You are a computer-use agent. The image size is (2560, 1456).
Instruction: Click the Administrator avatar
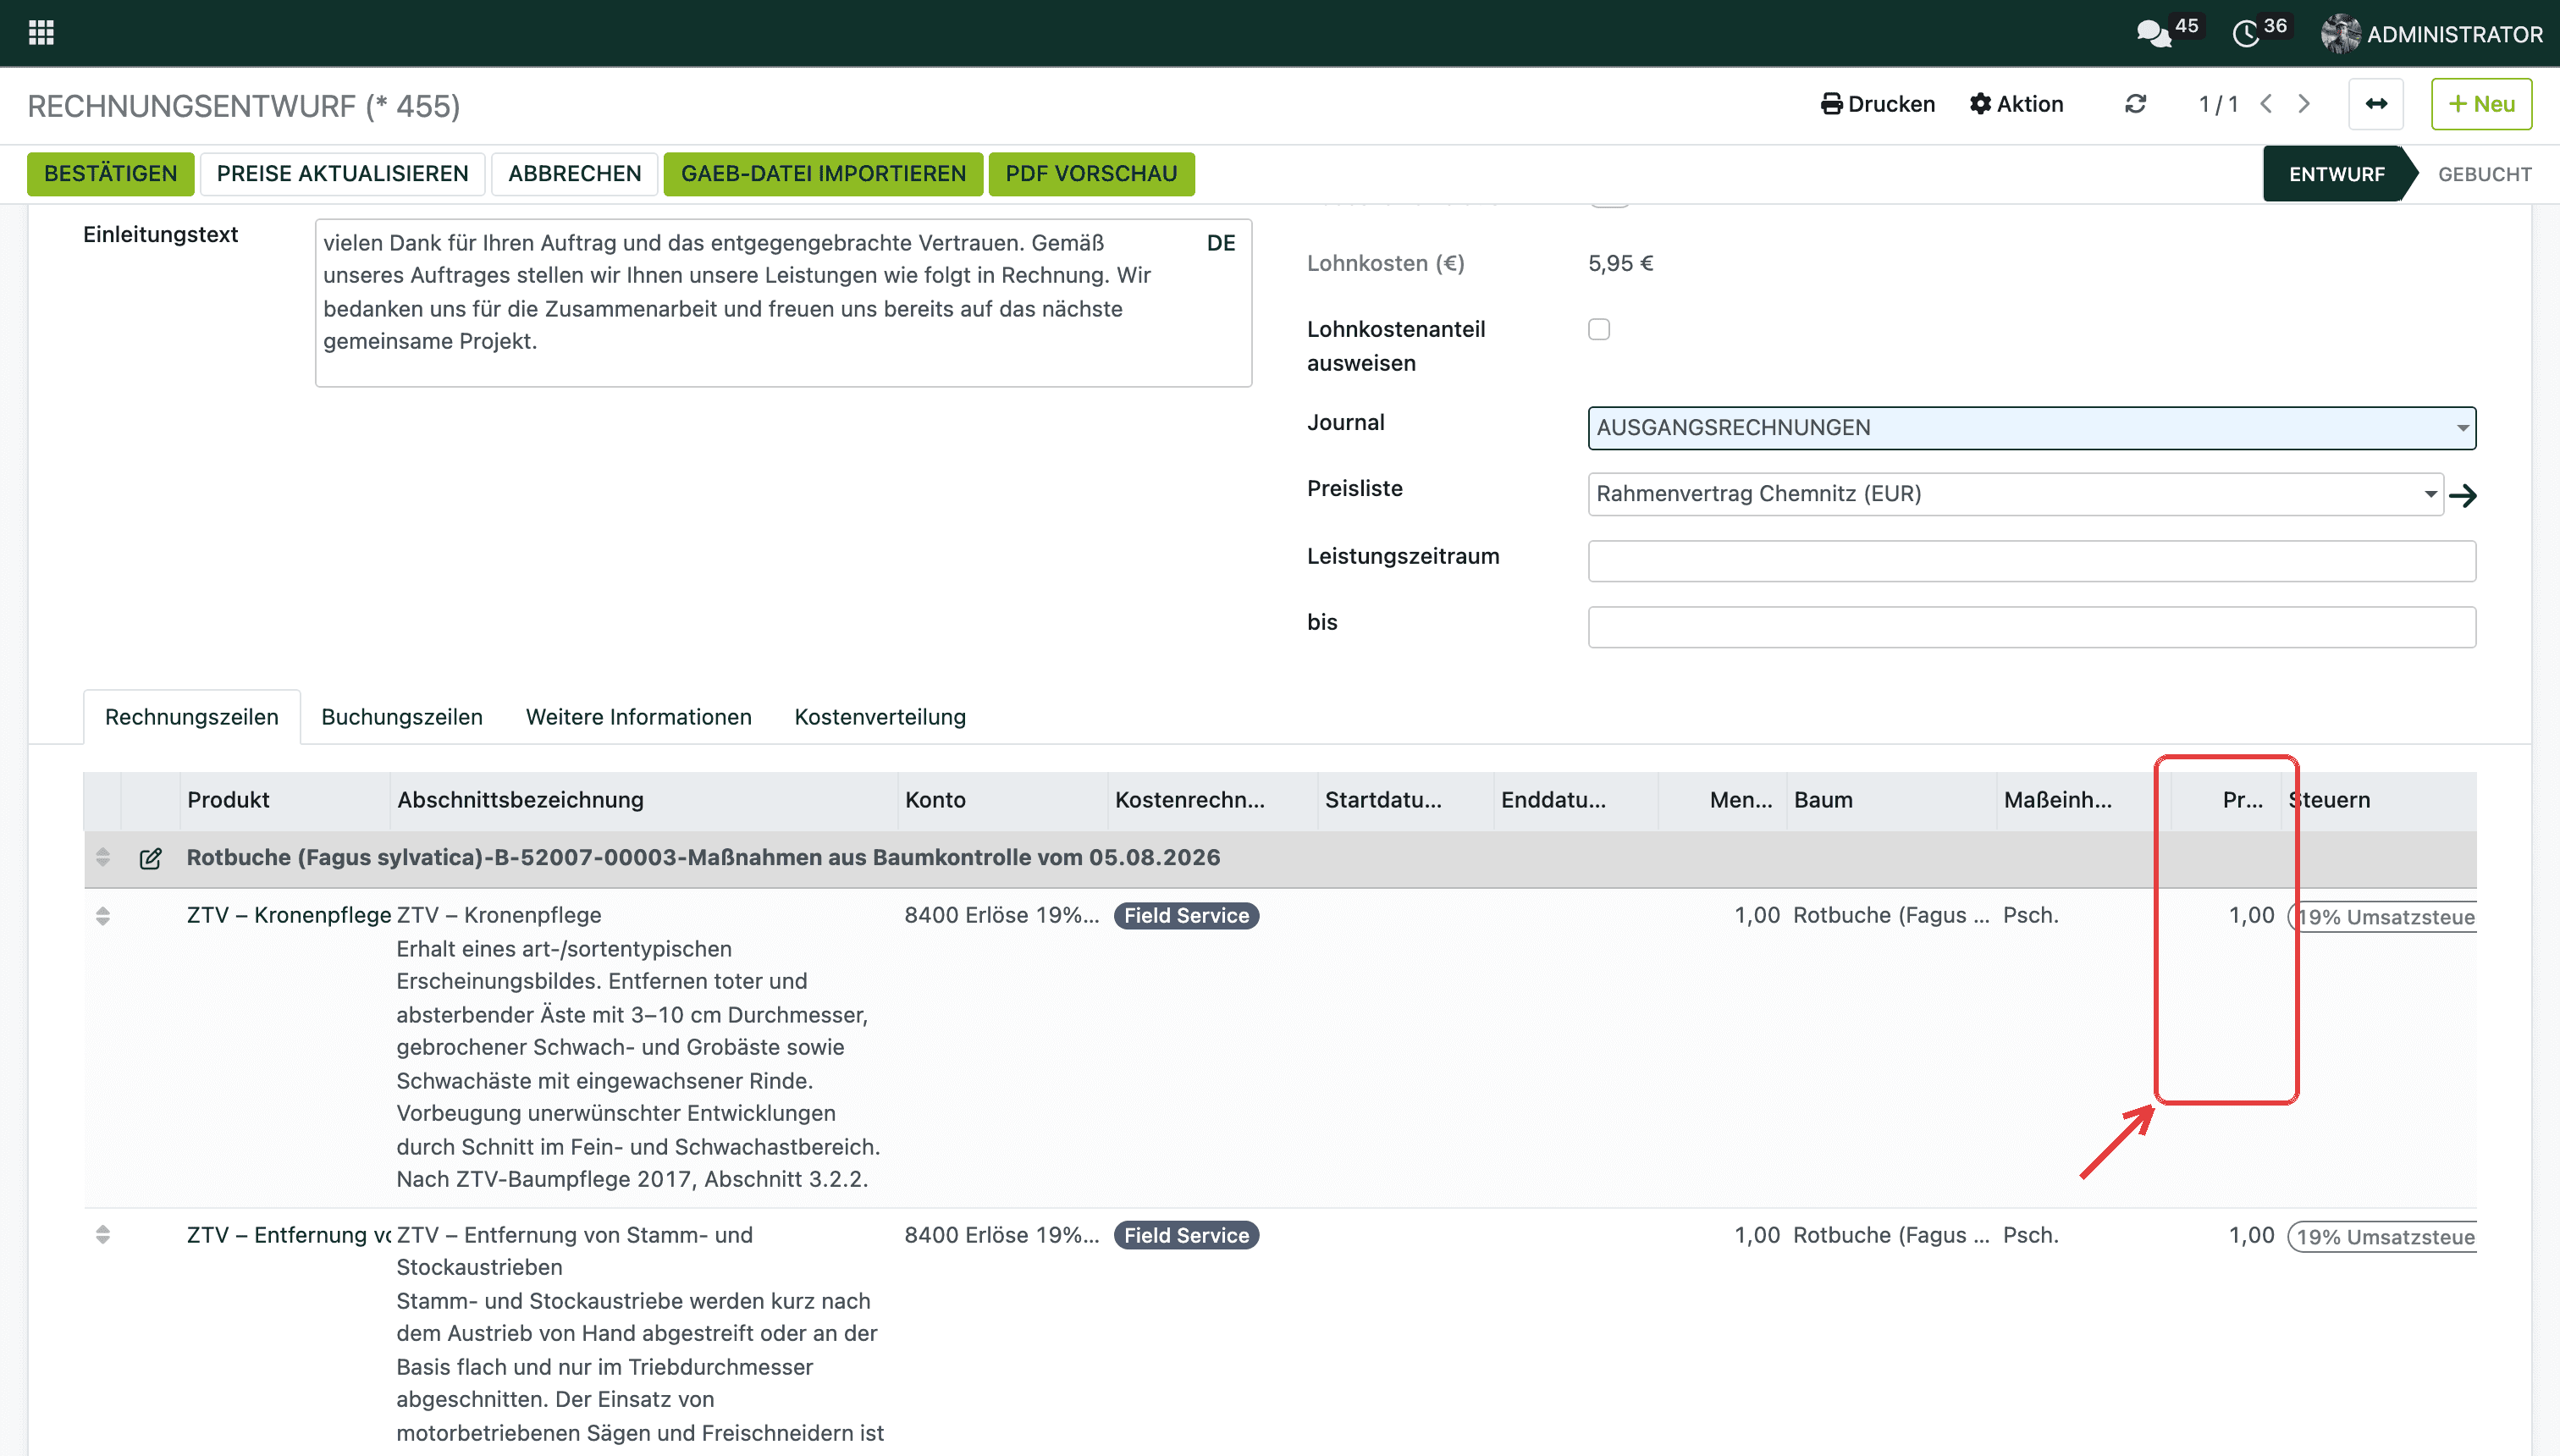click(2340, 34)
